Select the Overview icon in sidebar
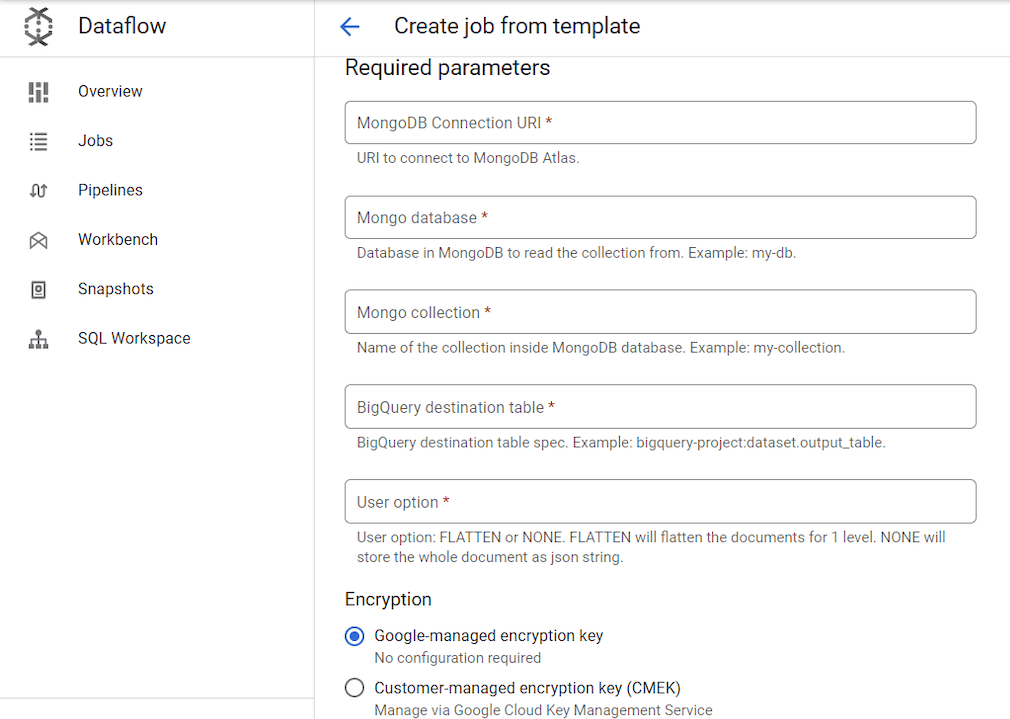This screenshot has width=1010, height=719. click(x=38, y=91)
